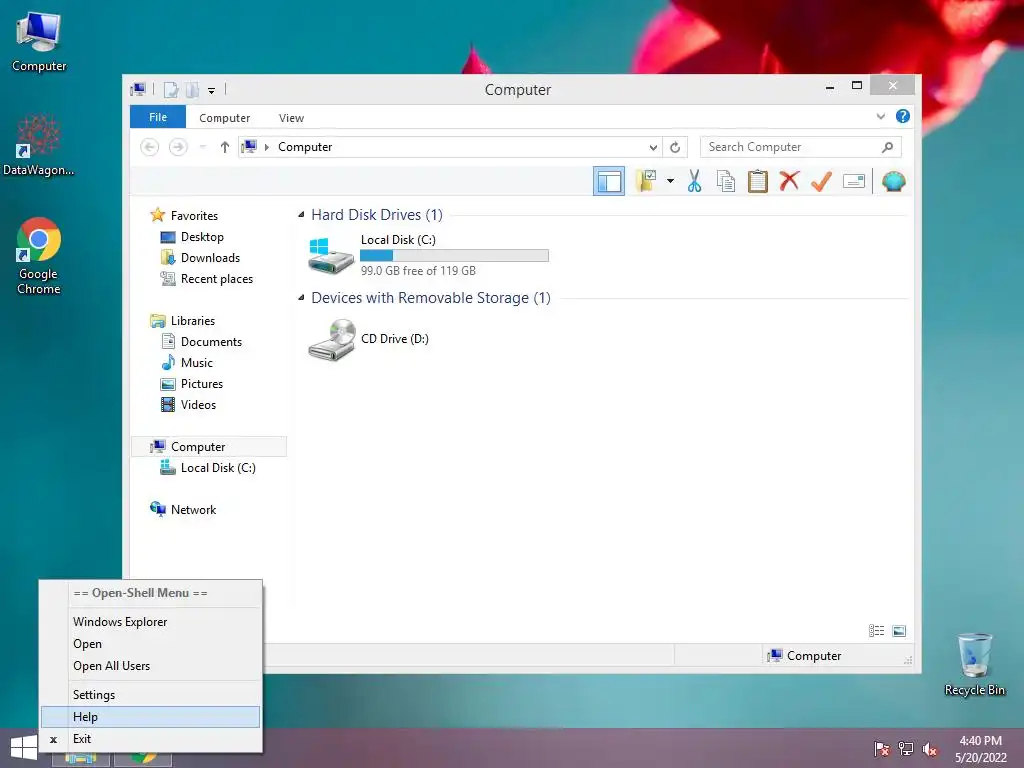The image size is (1024, 768).
Task: Open the Music library
Action: click(197, 362)
